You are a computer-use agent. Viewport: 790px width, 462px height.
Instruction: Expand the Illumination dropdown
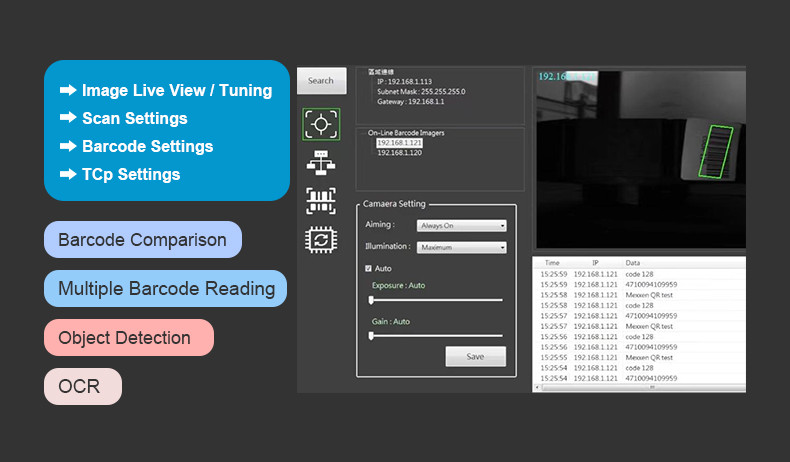[x=461, y=247]
